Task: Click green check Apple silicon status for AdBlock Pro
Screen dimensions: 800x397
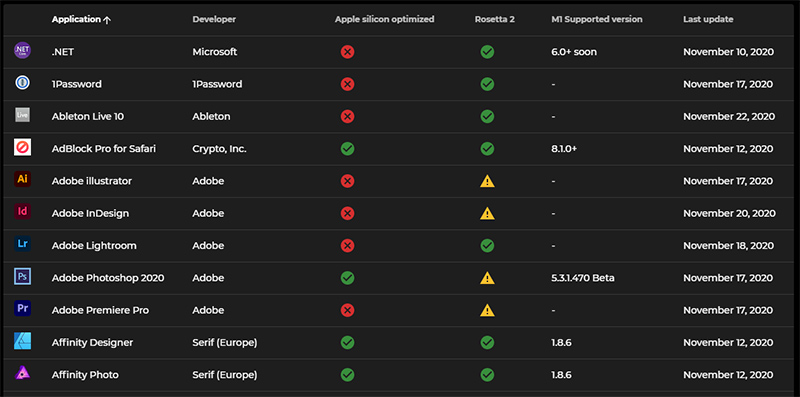Action: pyautogui.click(x=347, y=148)
